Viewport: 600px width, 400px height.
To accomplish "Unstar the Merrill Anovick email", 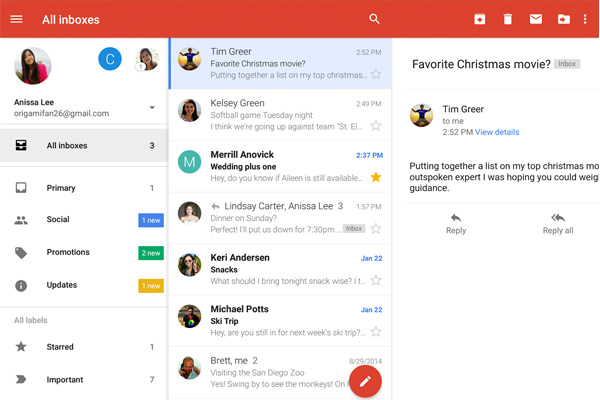I will click(376, 178).
